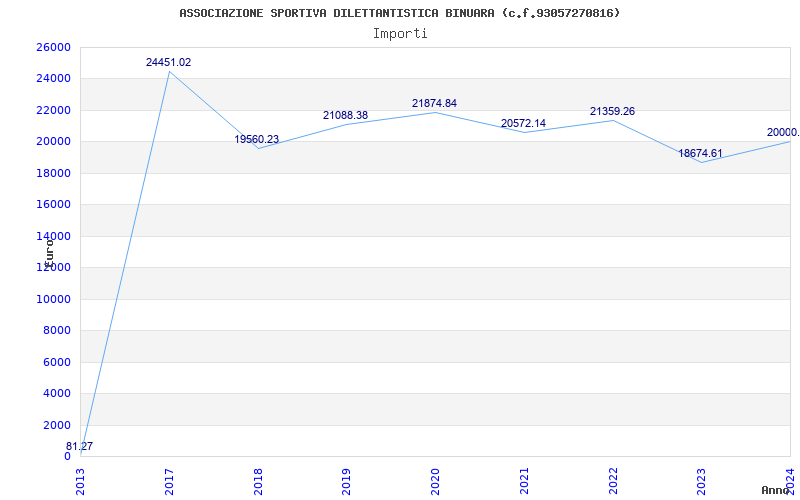Click the 24451.02 data label for 2017
800x500 pixels.
click(x=168, y=62)
